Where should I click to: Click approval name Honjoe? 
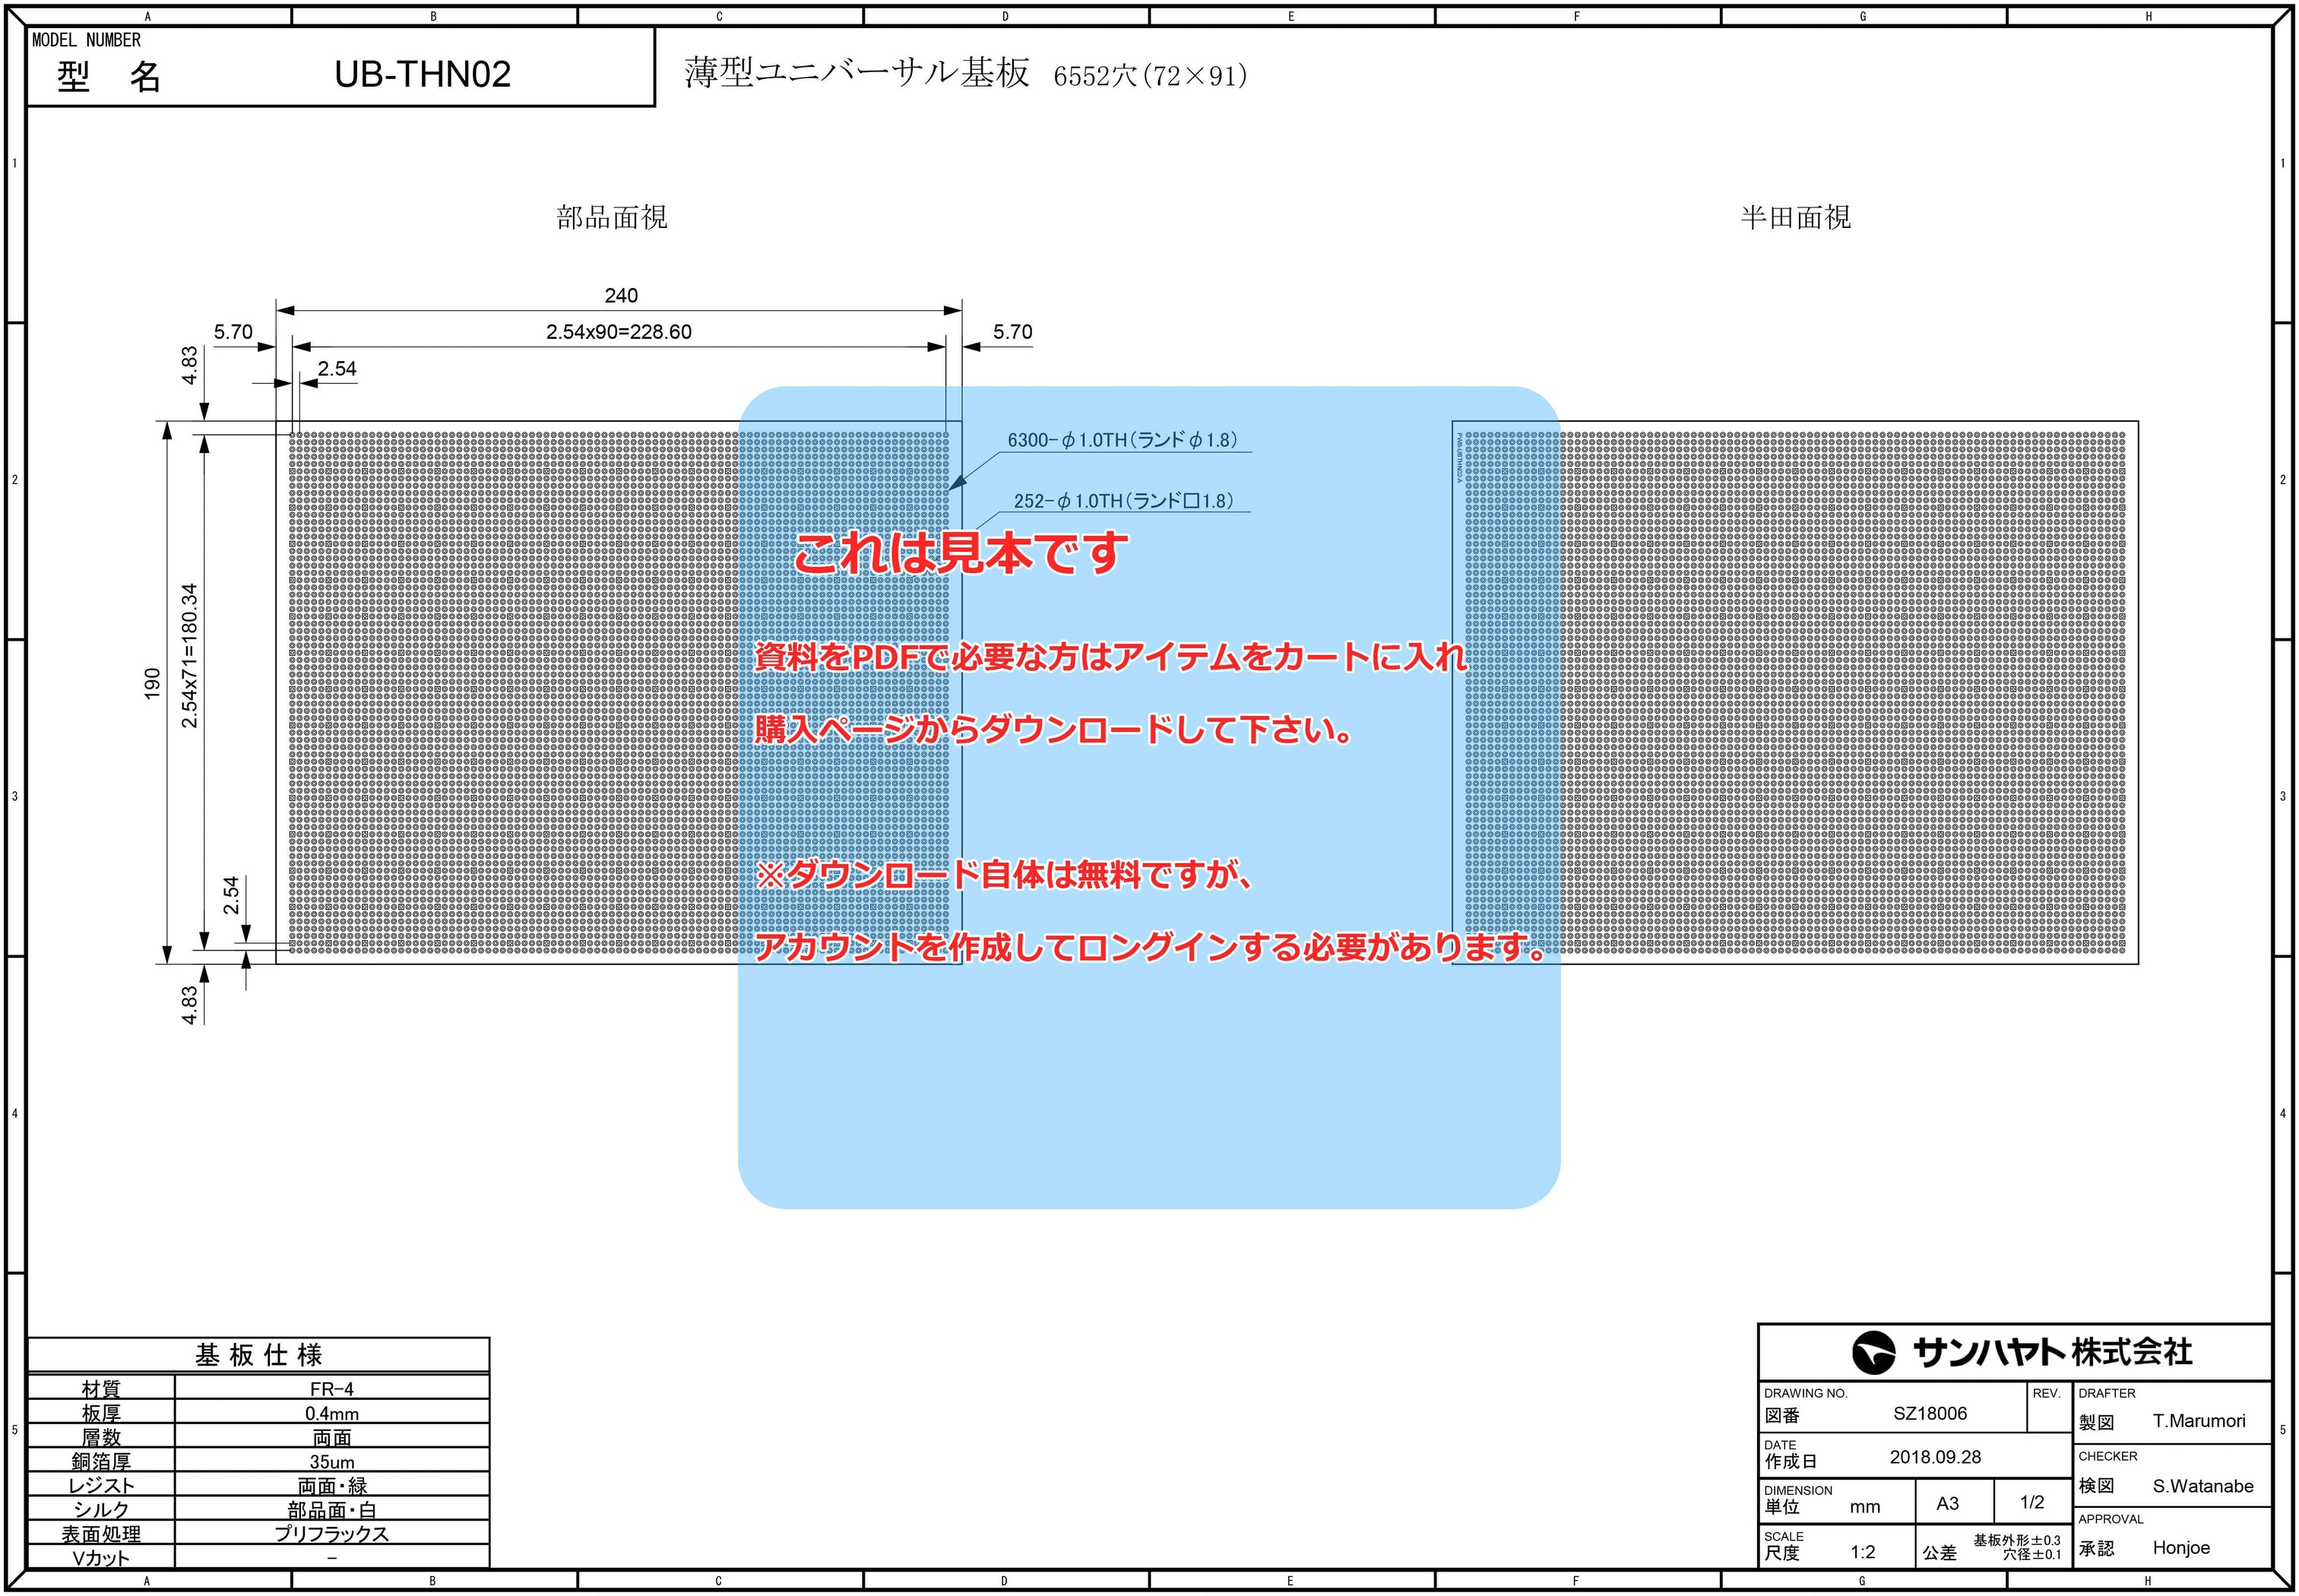pos(2181,1548)
